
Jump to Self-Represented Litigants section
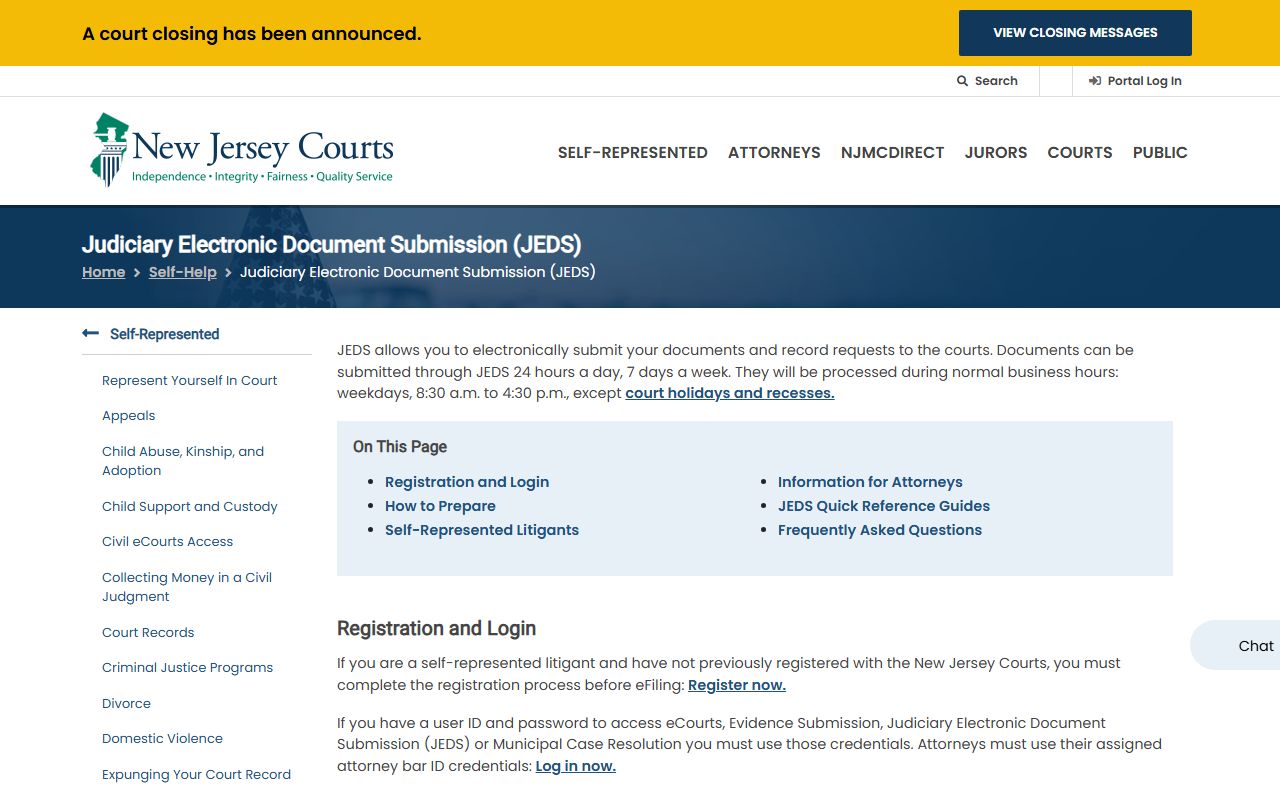[x=482, y=530]
